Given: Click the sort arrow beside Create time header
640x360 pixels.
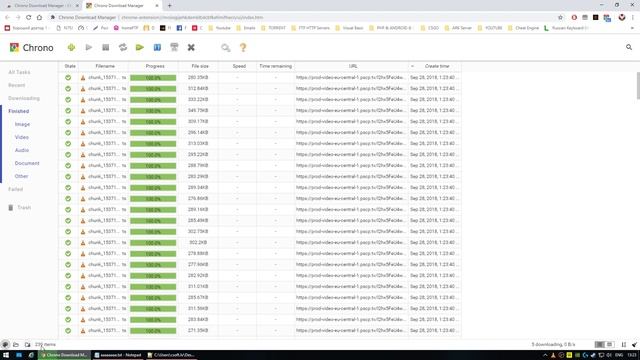Looking at the screenshot, I should (412, 66).
